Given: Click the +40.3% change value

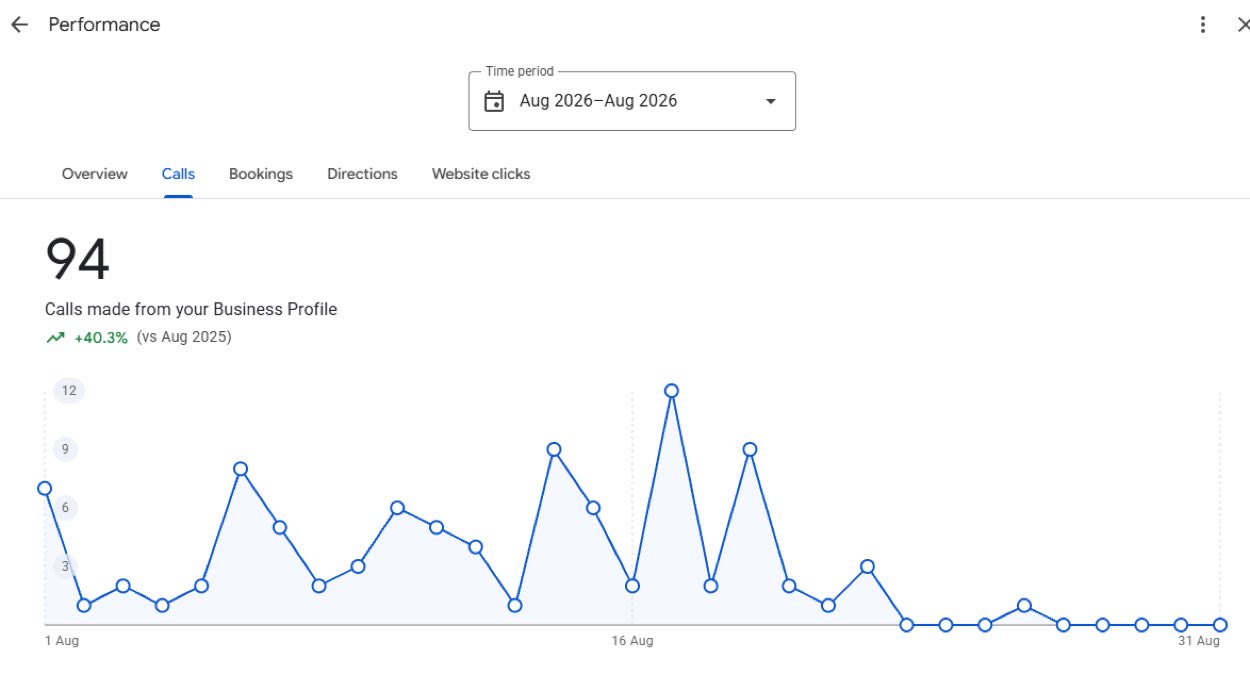Looking at the screenshot, I should point(101,338).
